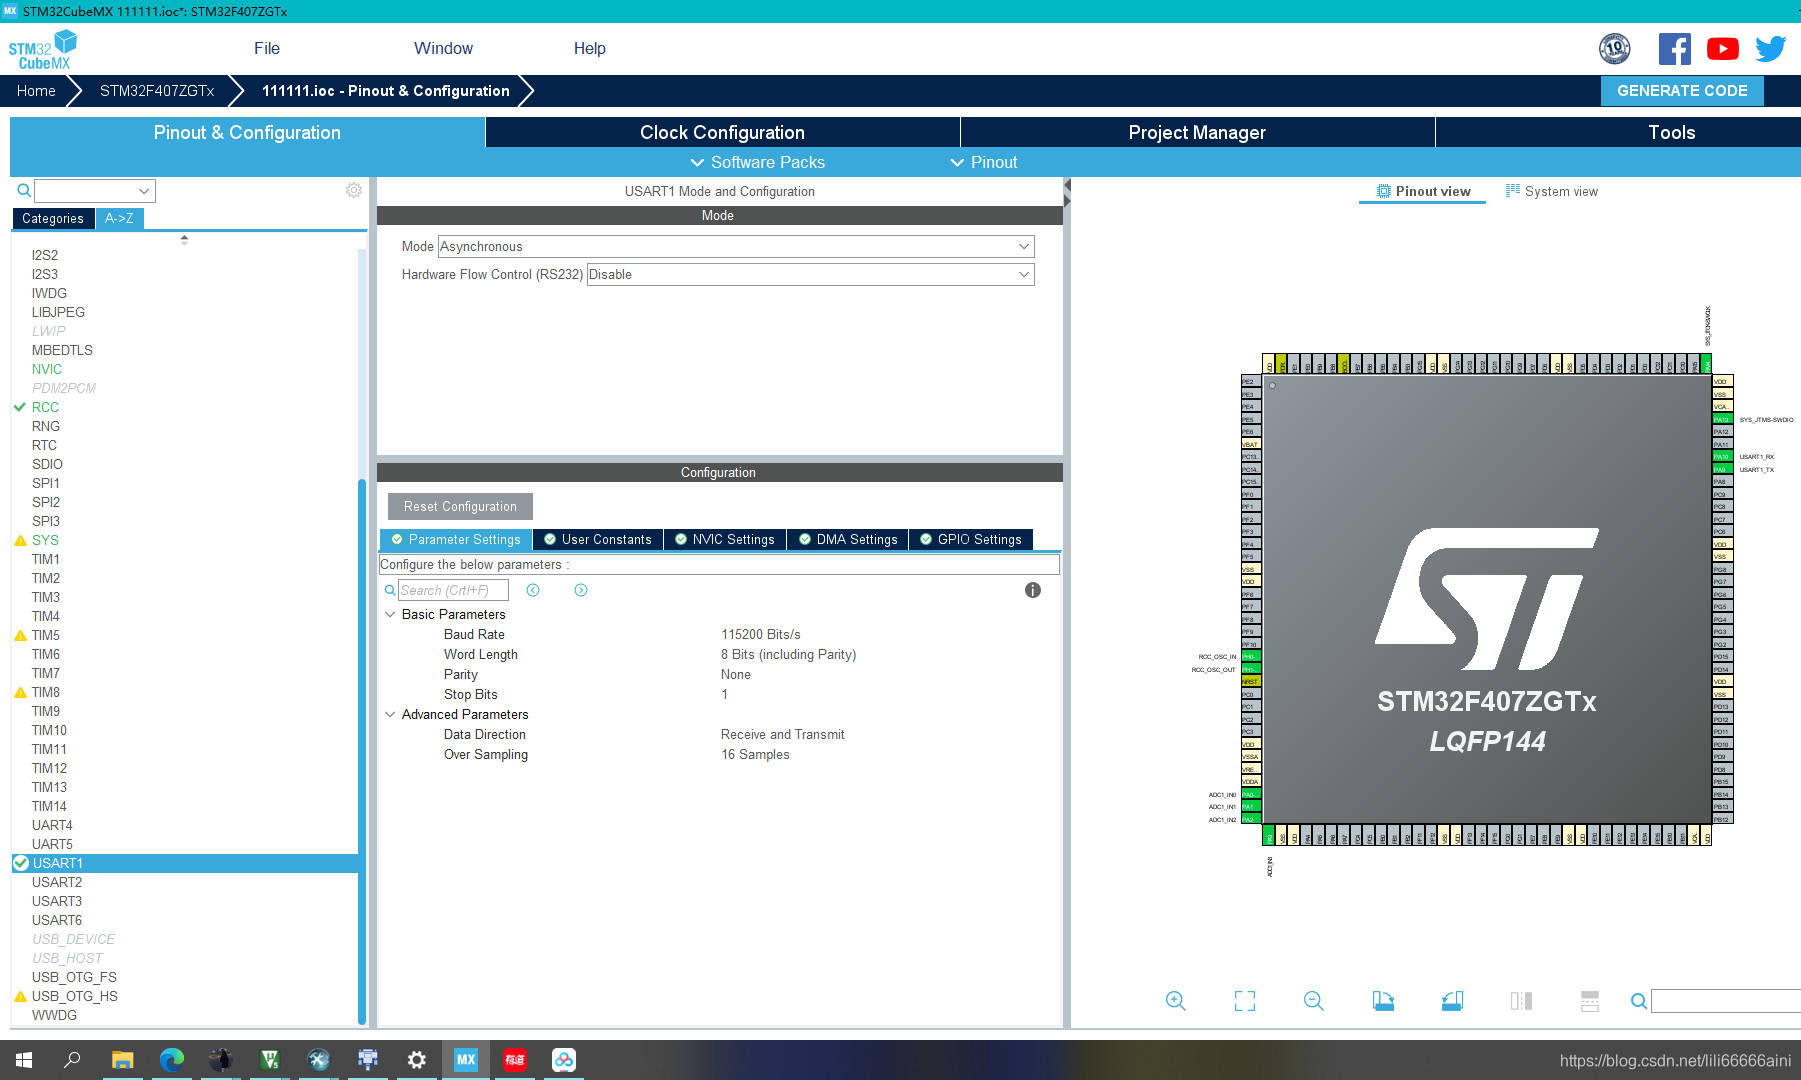Go to STM32F407ZGTx breadcrumb
Screen dimensions: 1801x1080
157,90
